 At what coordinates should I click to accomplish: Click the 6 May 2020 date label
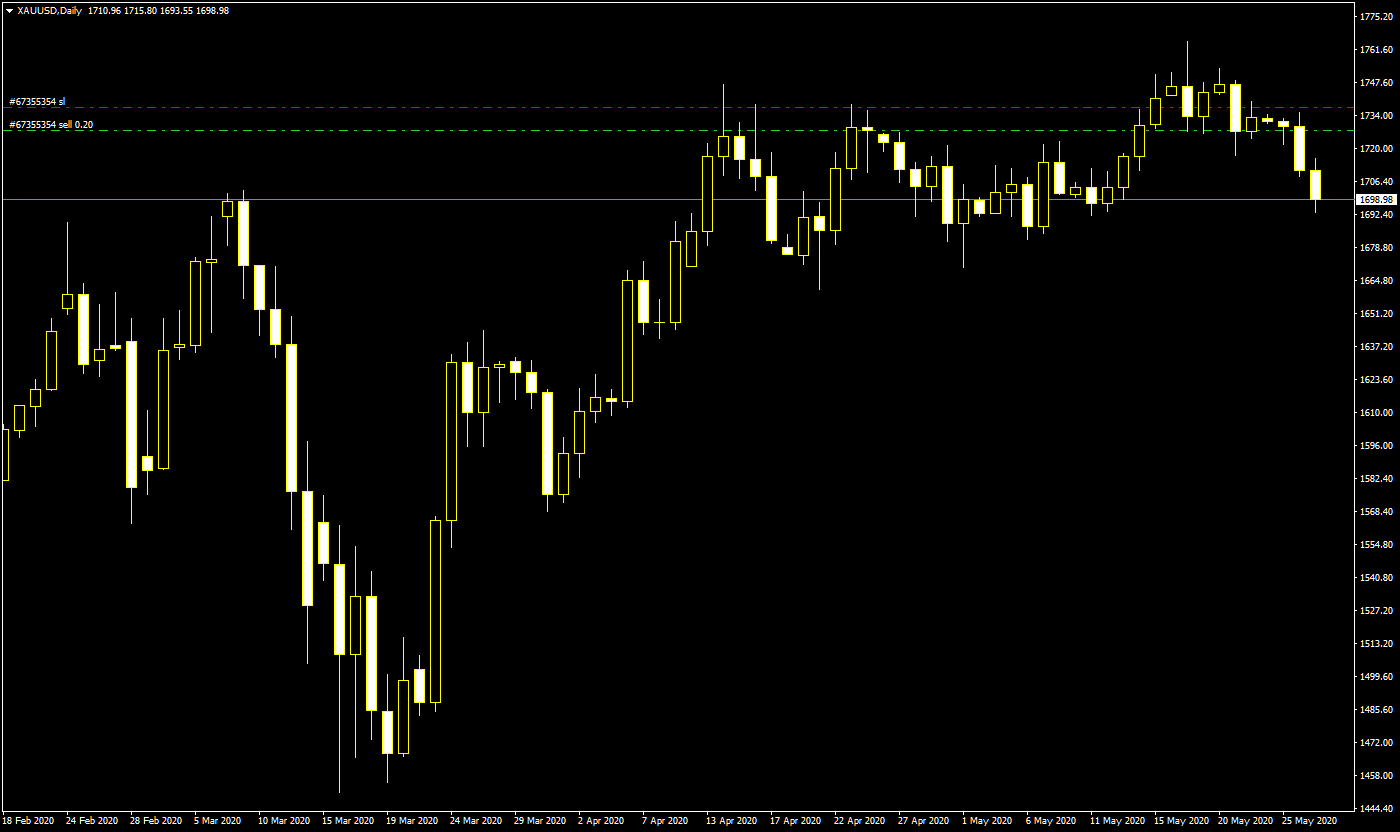(1049, 821)
